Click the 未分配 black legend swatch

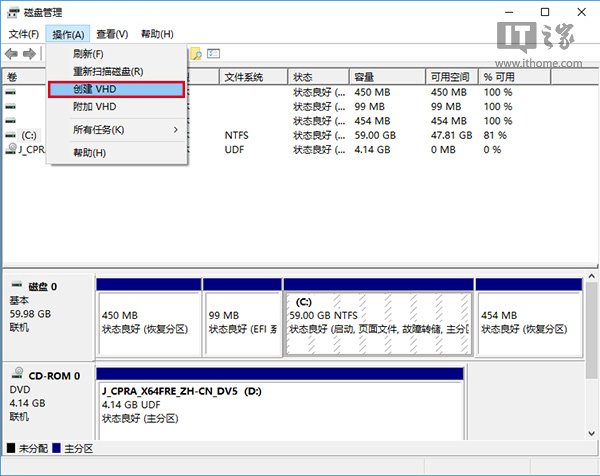point(11,449)
